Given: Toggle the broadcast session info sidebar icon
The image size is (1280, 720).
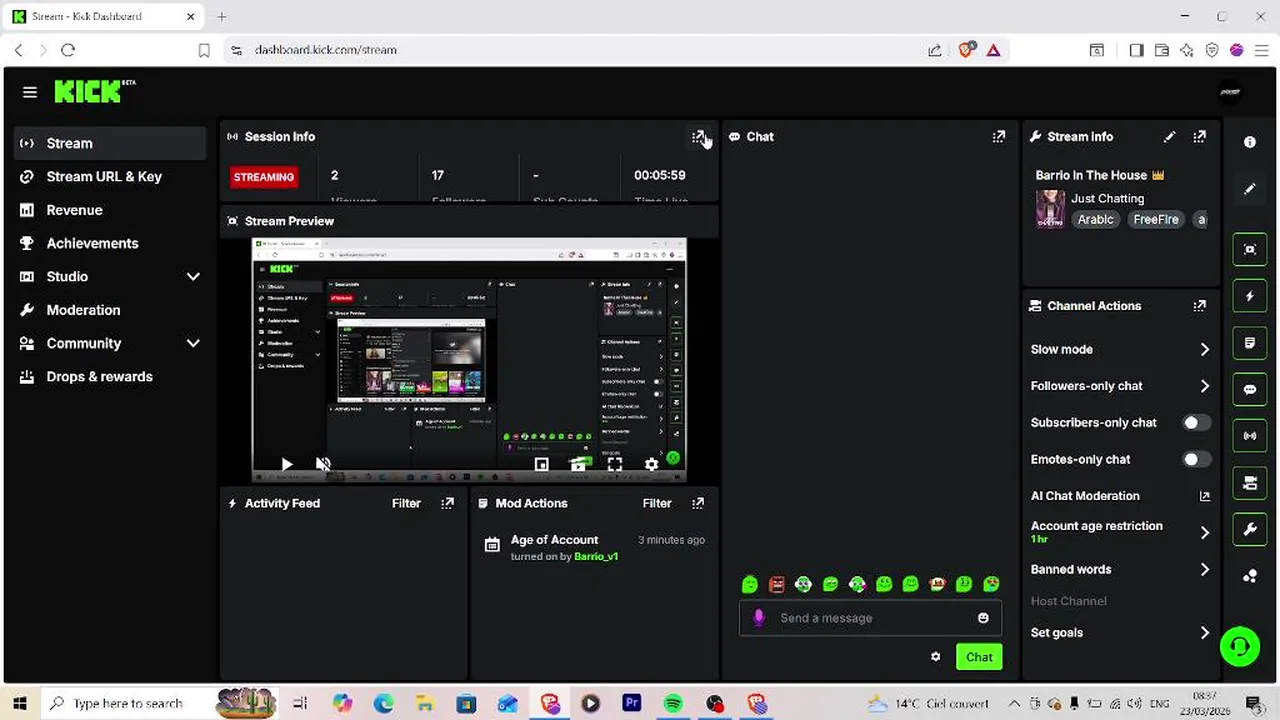Looking at the screenshot, I should click(1249, 436).
